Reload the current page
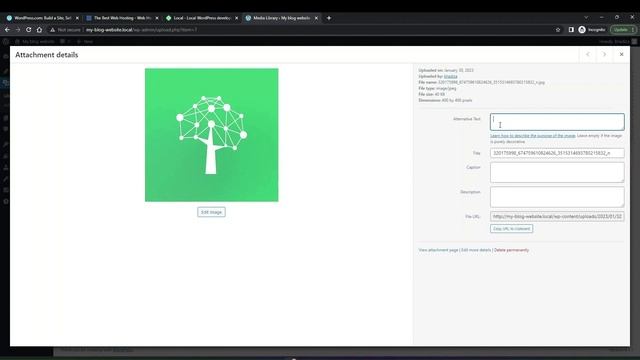640x360 pixels. pyautogui.click(x=29, y=30)
